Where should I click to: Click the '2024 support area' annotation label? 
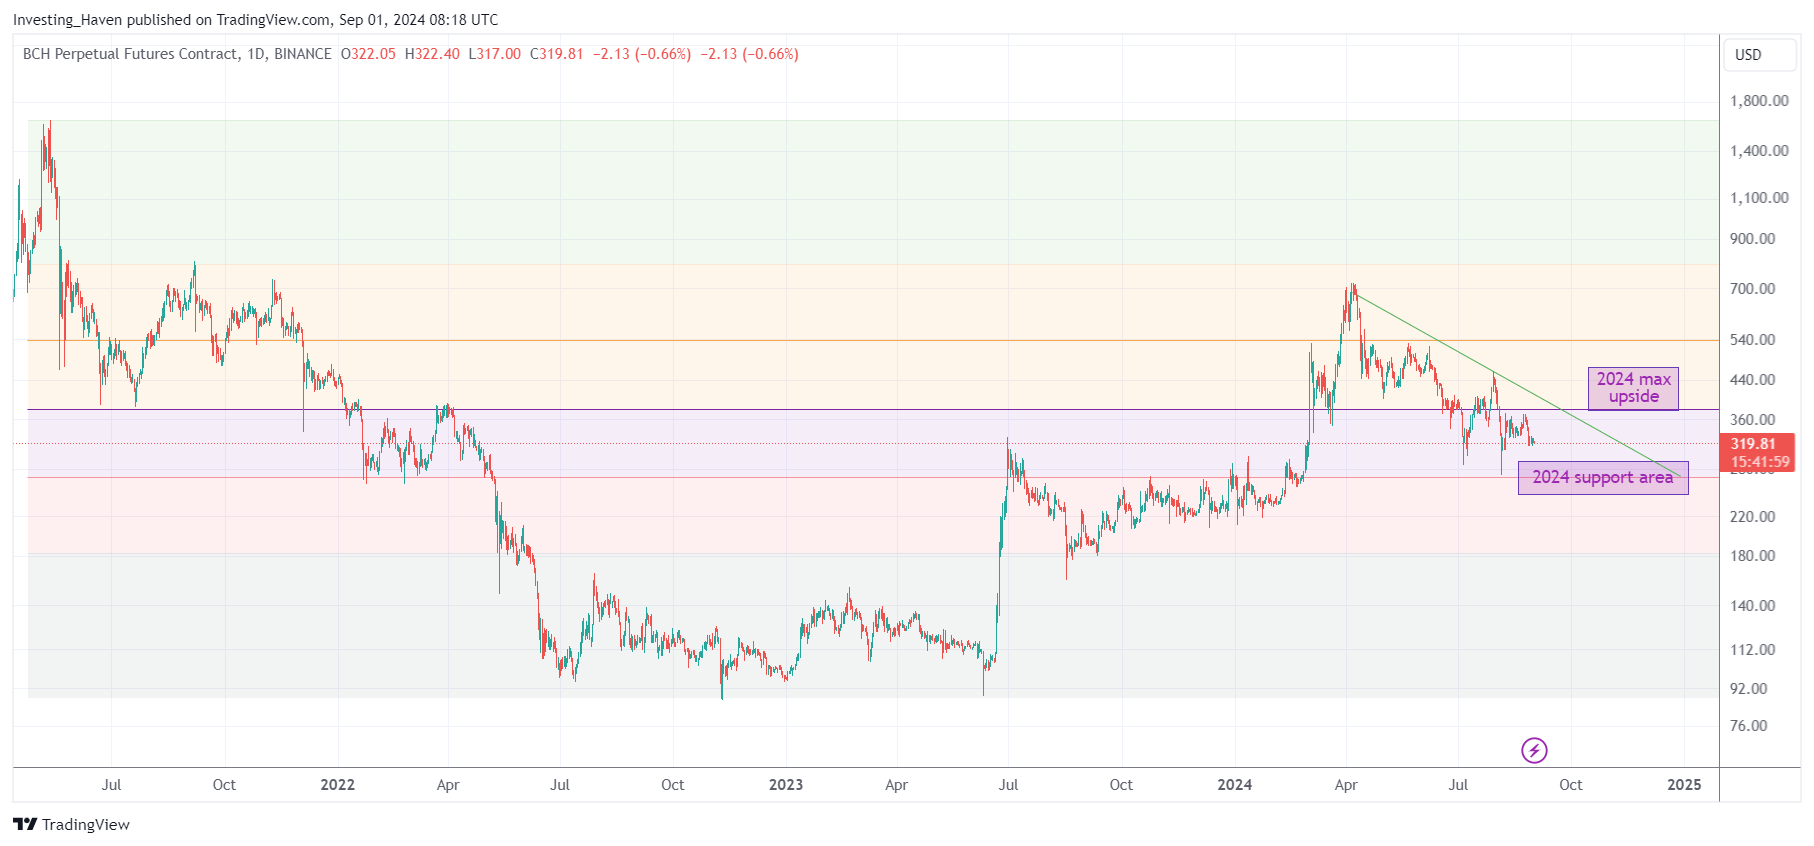click(x=1602, y=477)
